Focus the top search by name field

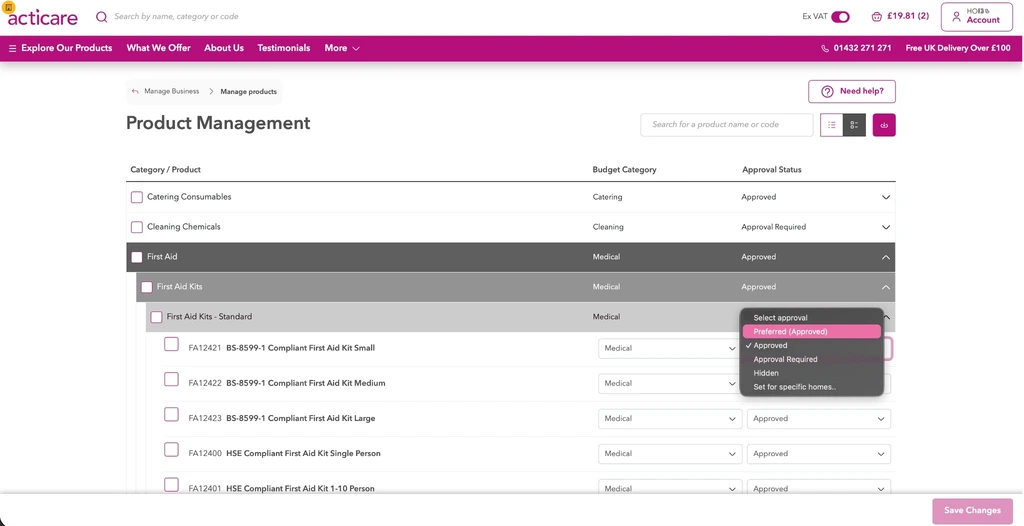[x=176, y=16]
